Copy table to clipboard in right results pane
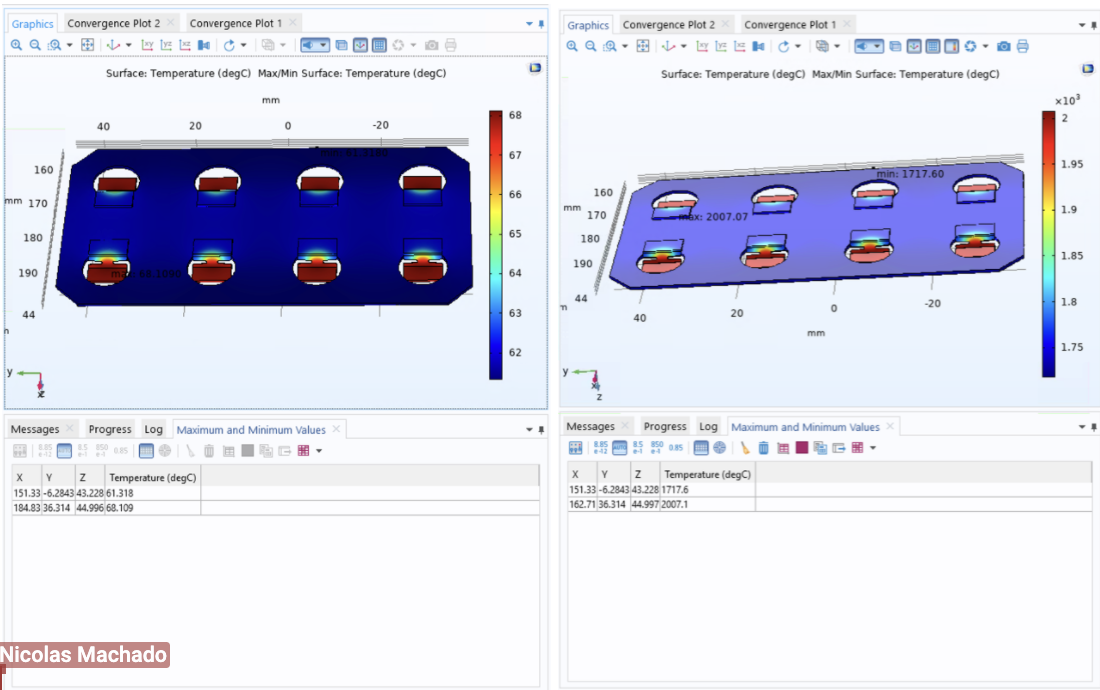This screenshot has width=1100, height=690. click(x=820, y=447)
